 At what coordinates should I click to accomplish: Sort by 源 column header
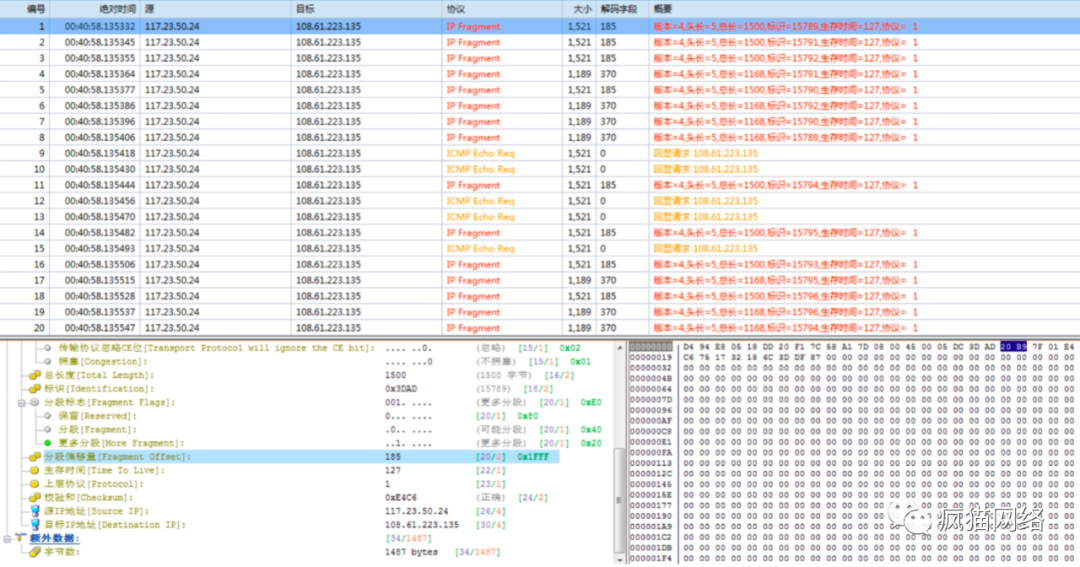[x=216, y=9]
